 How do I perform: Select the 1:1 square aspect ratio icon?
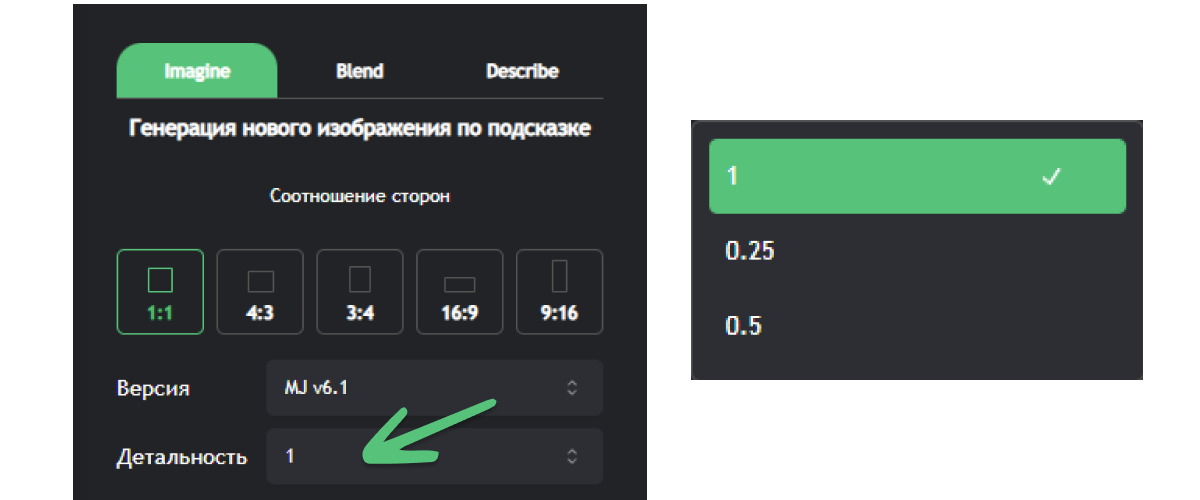pyautogui.click(x=160, y=280)
